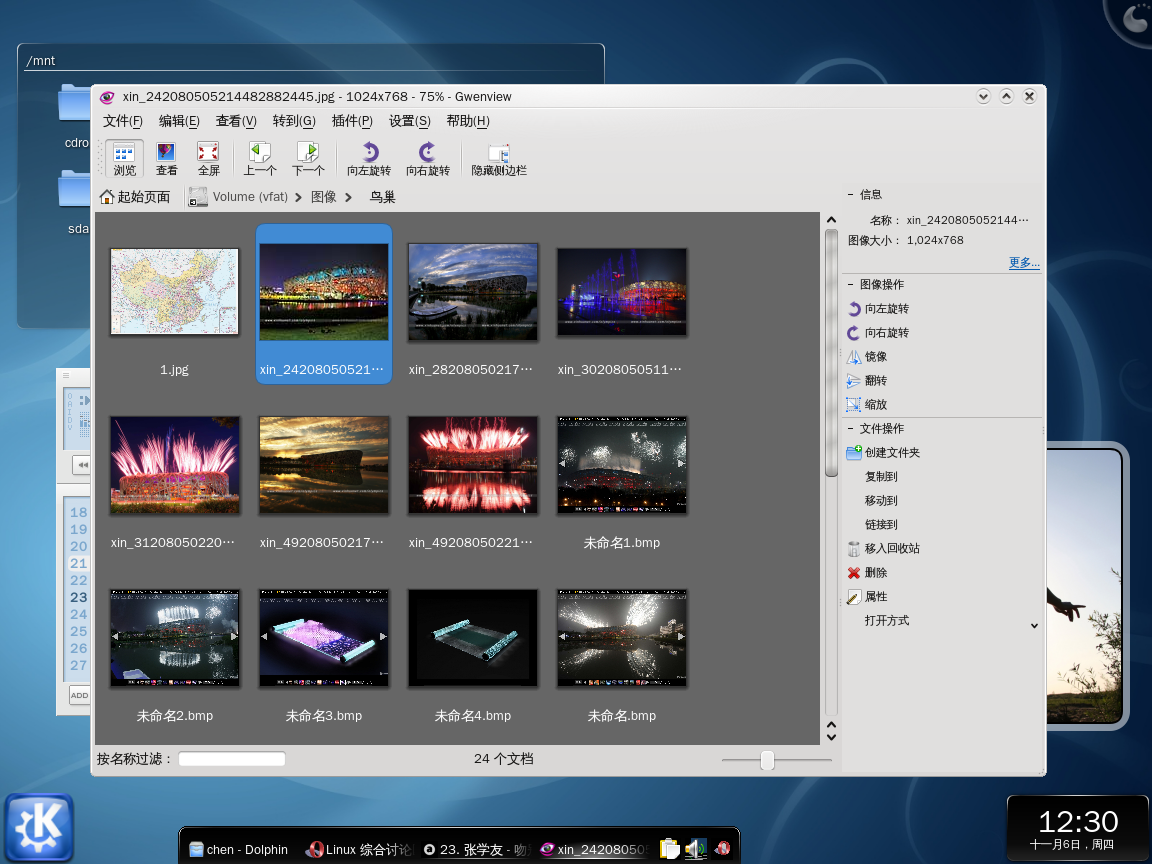Switch to Browse (浏览) mode
Image resolution: width=1152 pixels, height=864 pixels.
124,159
